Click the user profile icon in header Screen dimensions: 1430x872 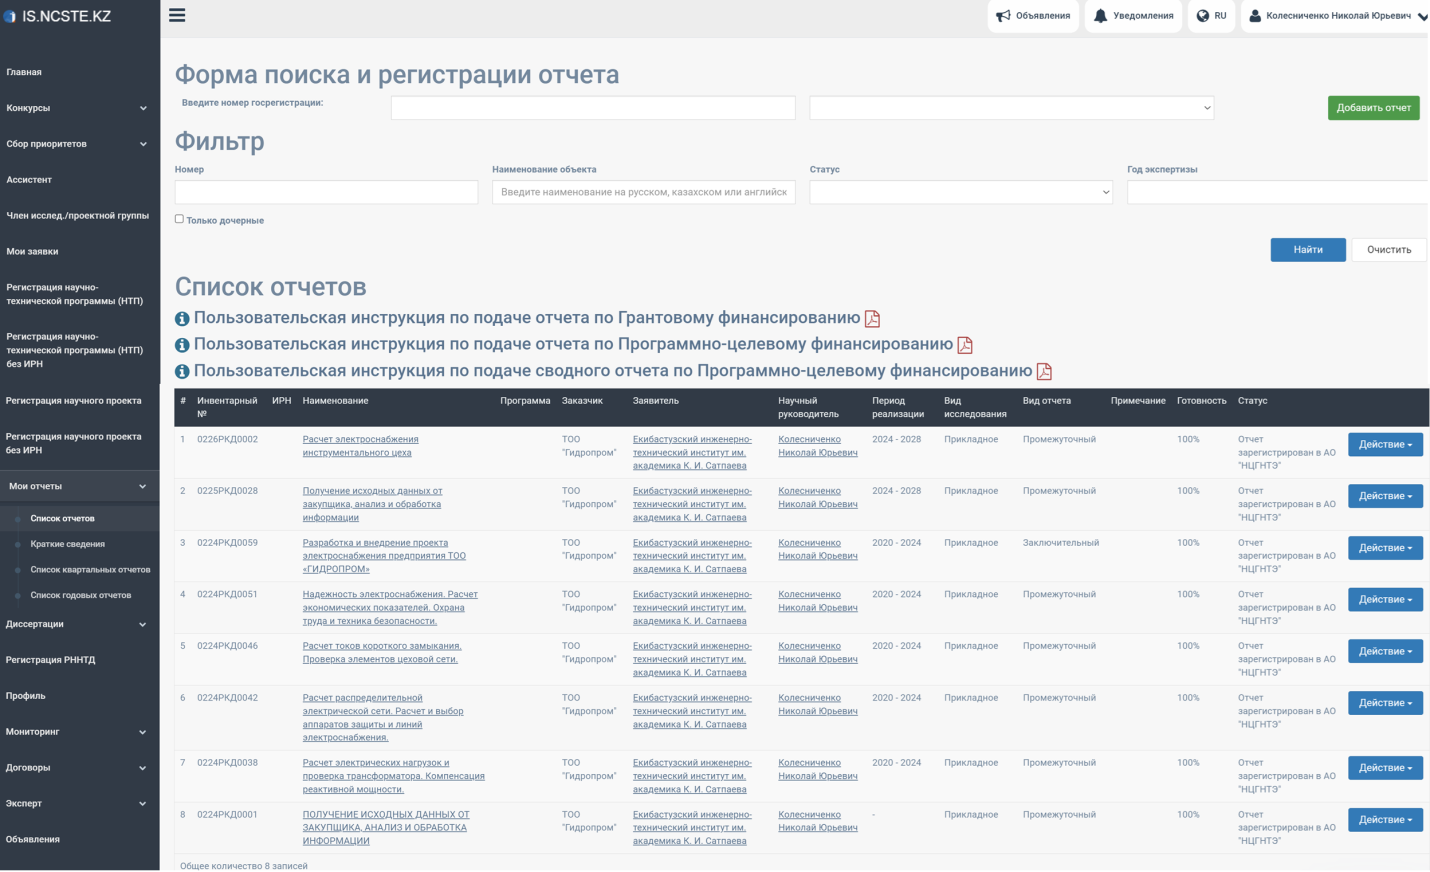point(1255,16)
